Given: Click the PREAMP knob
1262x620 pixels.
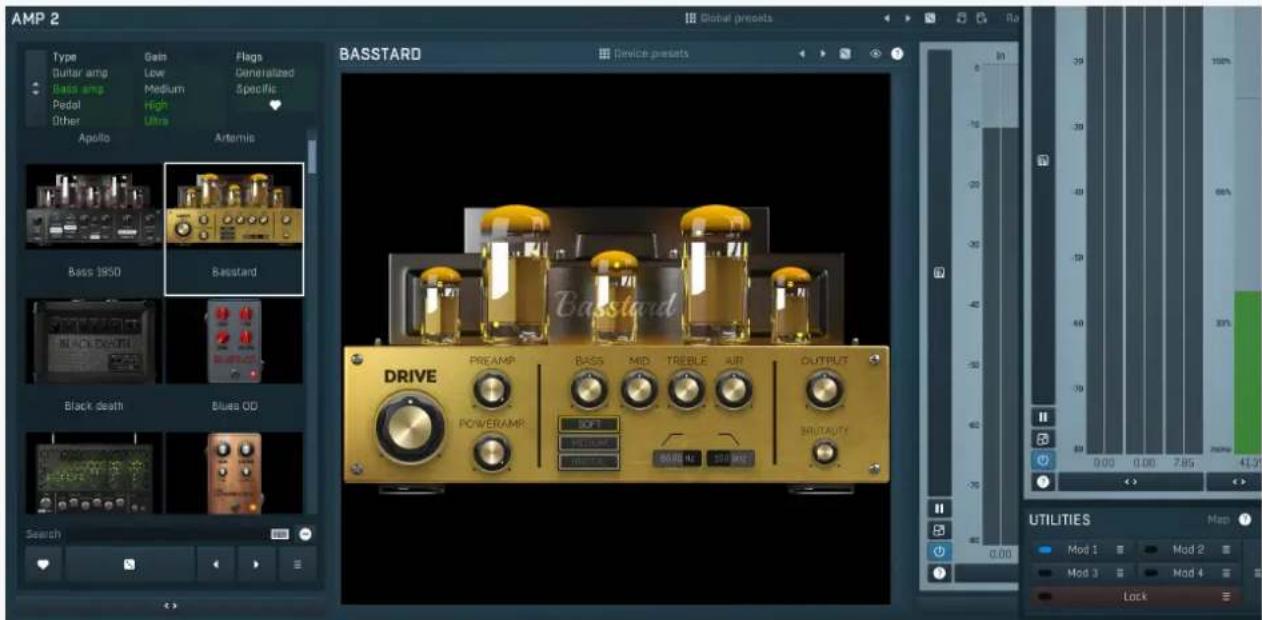Looking at the screenshot, I should 490,389.
